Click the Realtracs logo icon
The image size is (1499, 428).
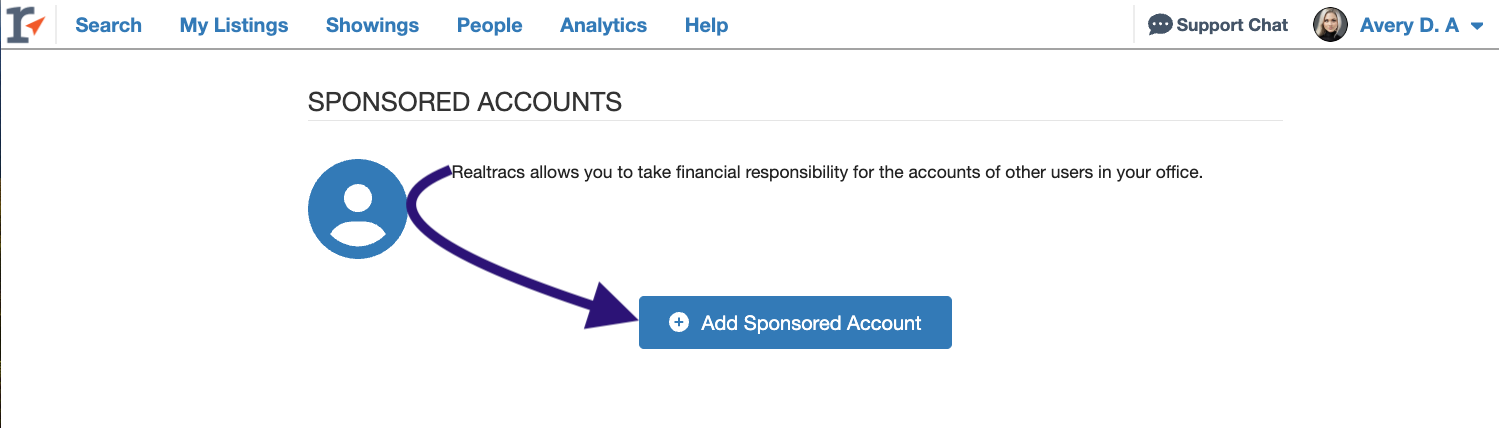26,25
